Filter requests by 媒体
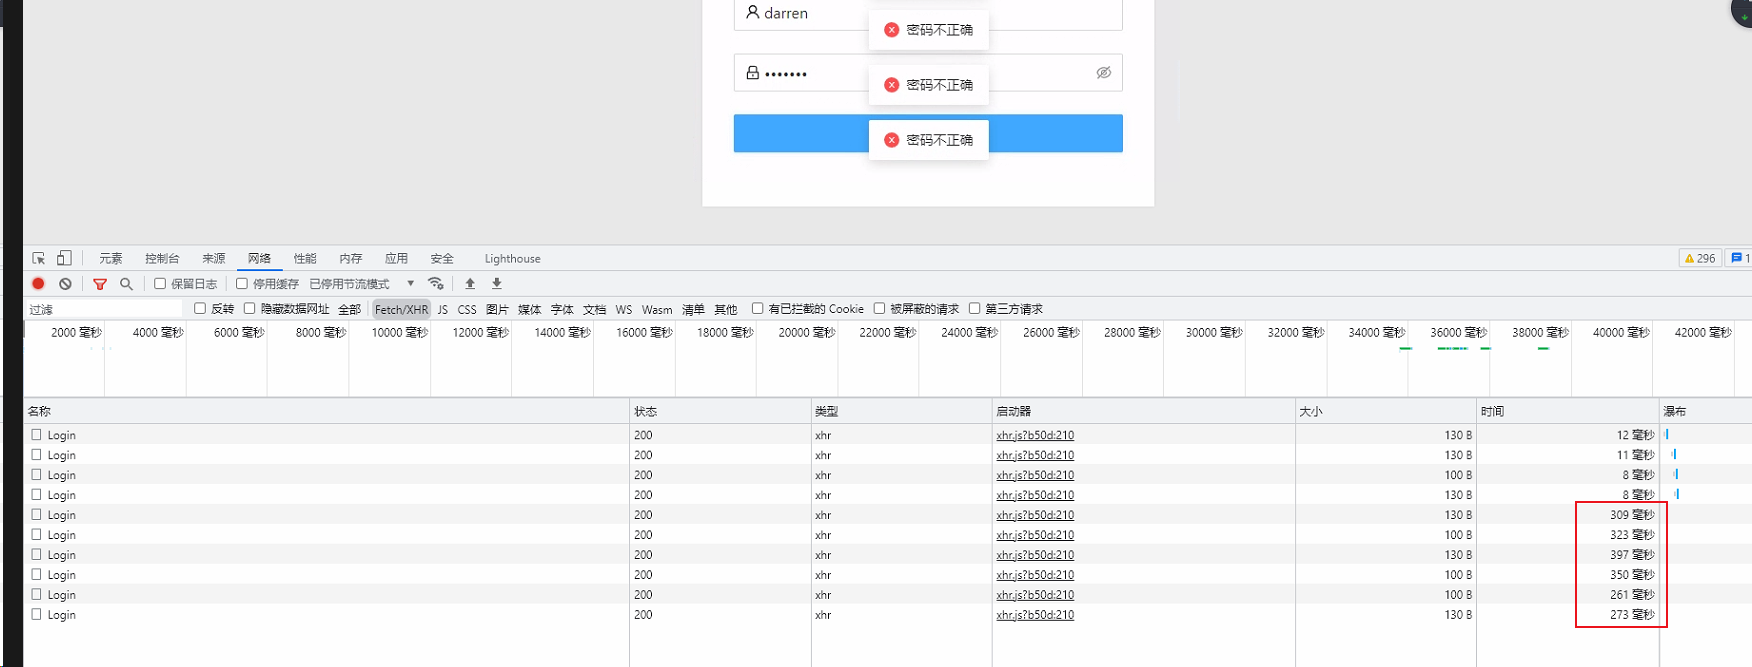Image resolution: width=1752 pixels, height=667 pixels. [x=529, y=309]
